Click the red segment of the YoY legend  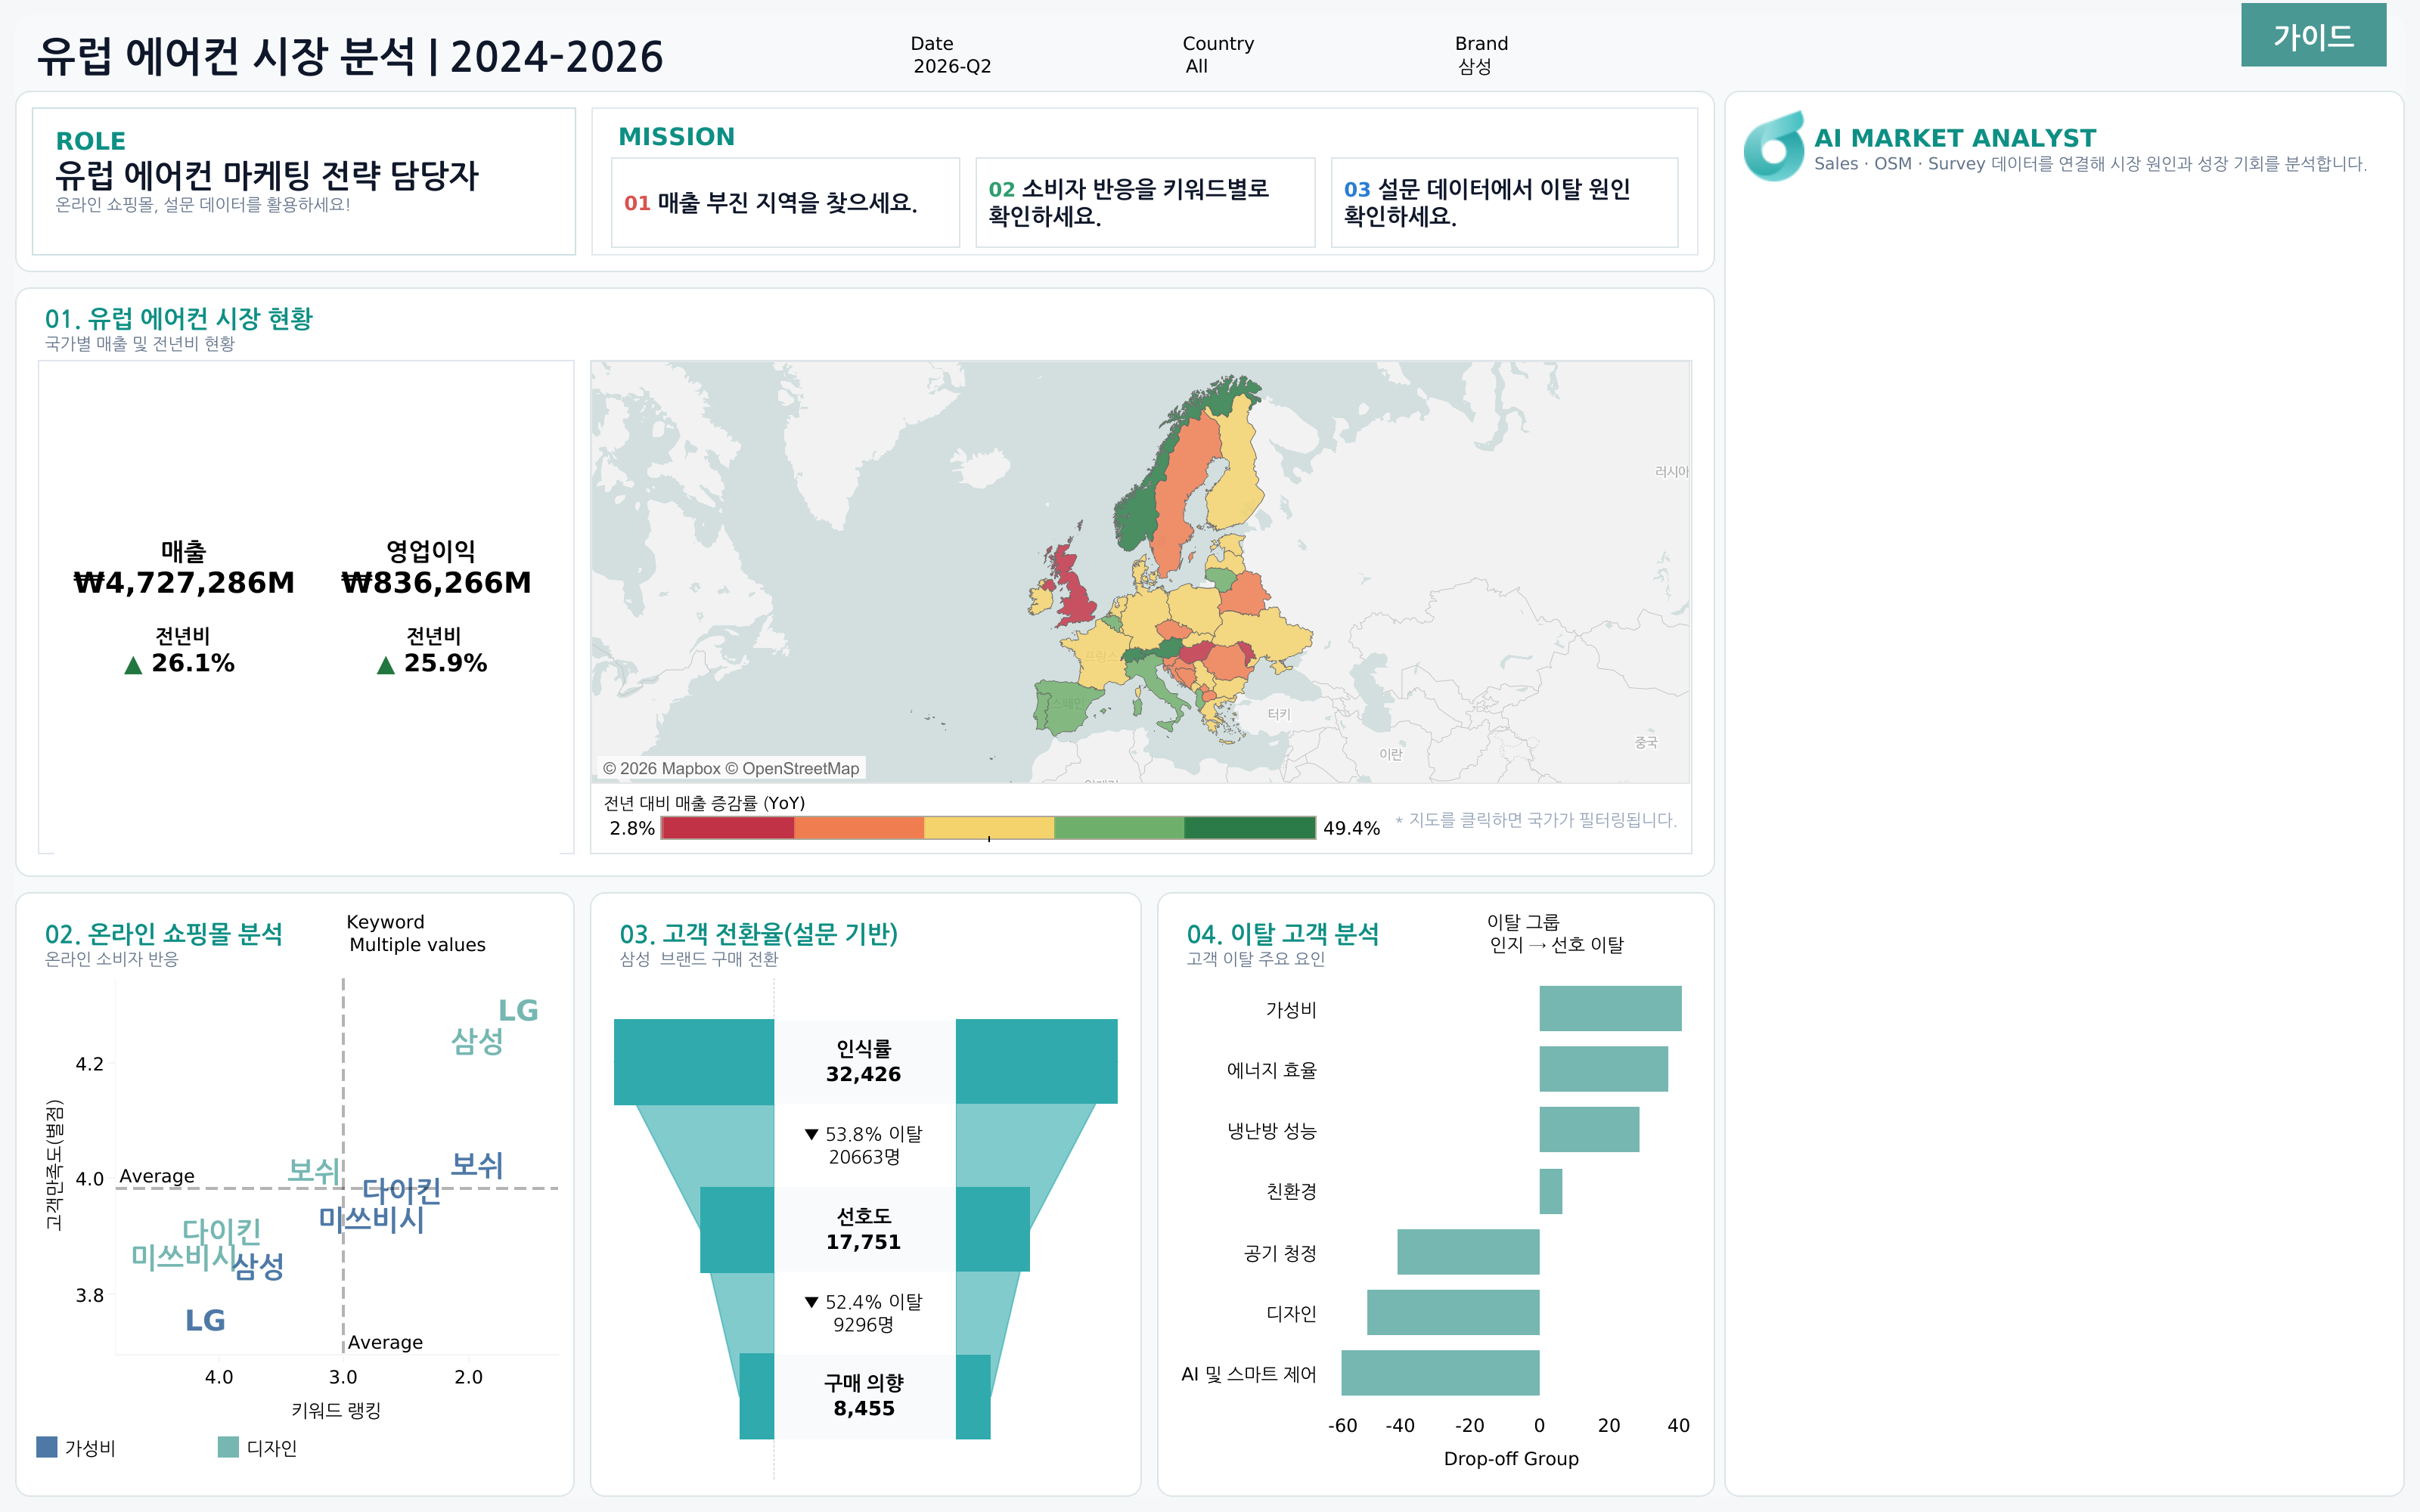(x=728, y=828)
